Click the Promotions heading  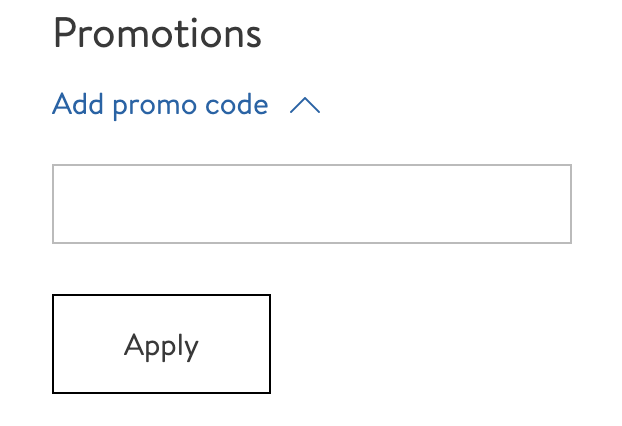point(157,34)
